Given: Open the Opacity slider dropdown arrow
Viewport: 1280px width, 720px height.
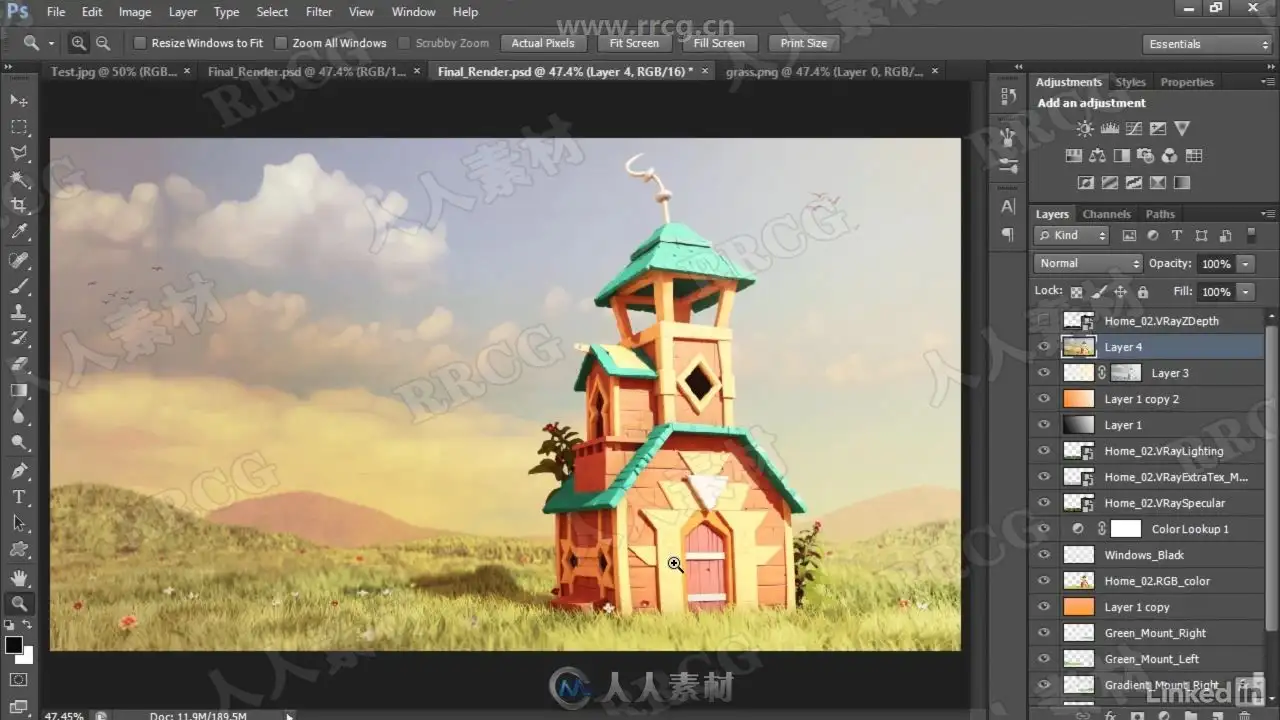Looking at the screenshot, I should coord(1246,264).
